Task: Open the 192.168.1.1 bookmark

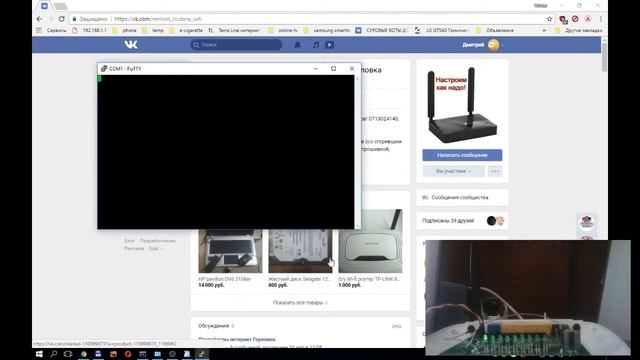Action: point(90,30)
